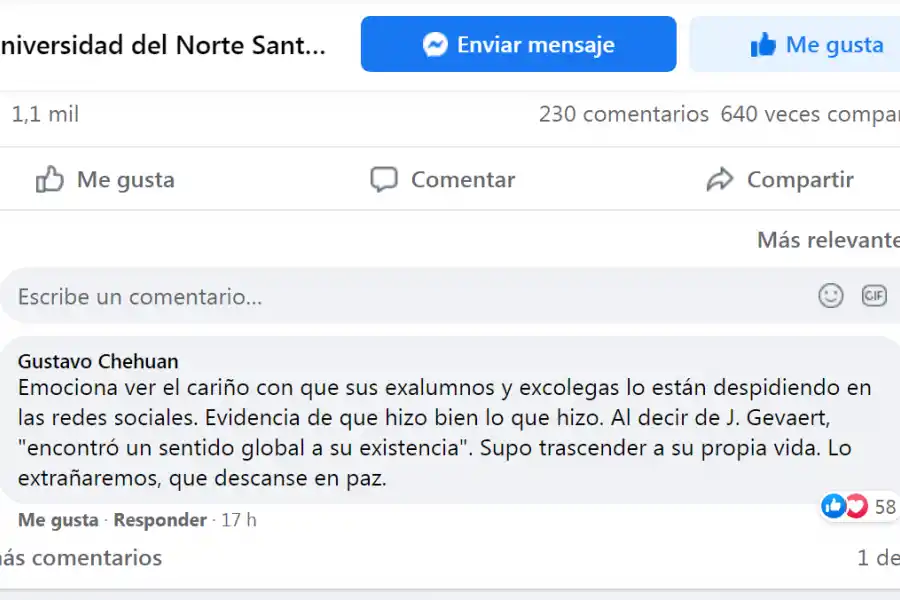Click the love reaction icon on Gustavo's comment

click(856, 506)
